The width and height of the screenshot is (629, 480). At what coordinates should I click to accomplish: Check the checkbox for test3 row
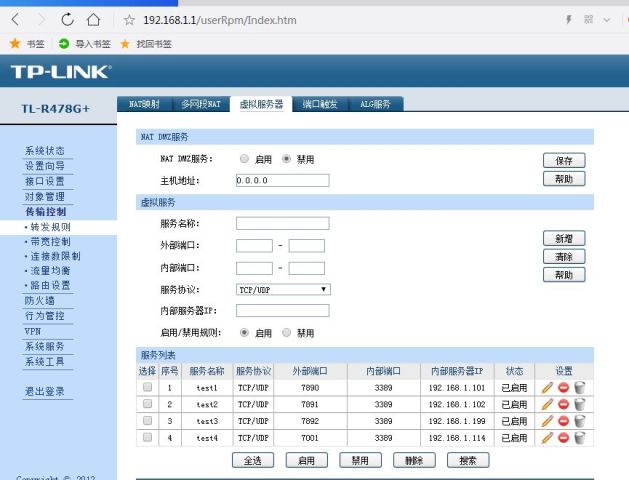point(148,420)
